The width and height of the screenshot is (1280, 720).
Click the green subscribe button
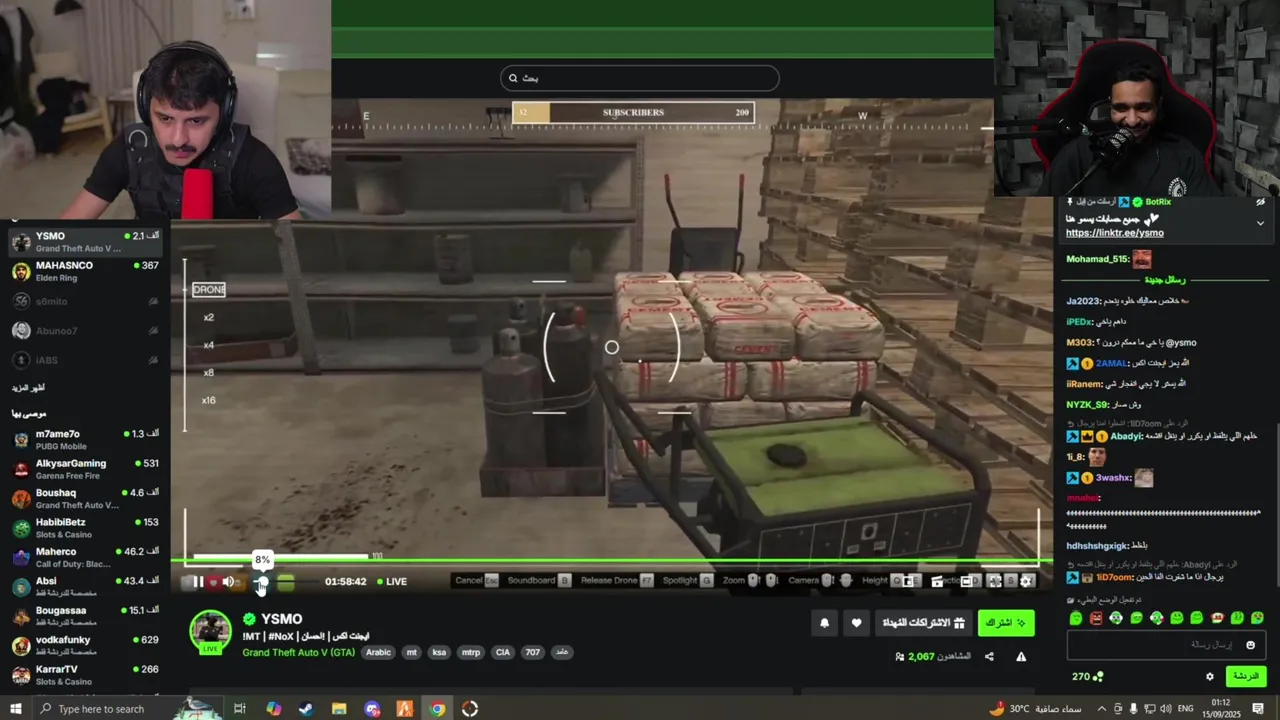tap(1006, 623)
